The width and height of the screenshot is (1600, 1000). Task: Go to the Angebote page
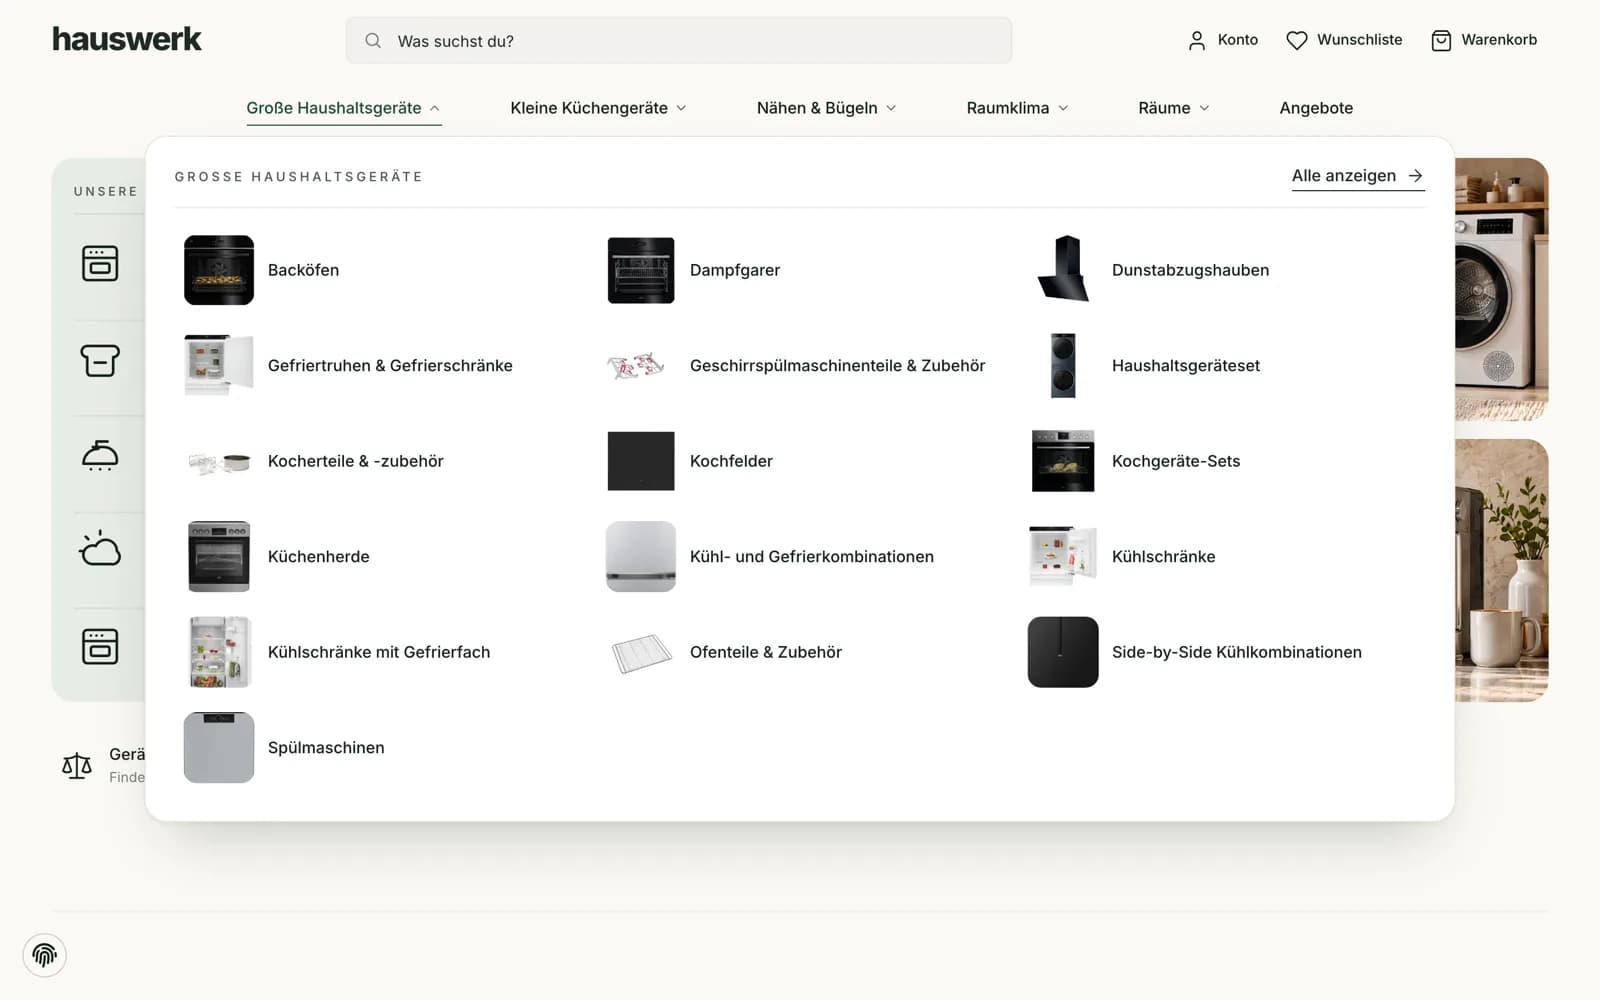[x=1316, y=108]
